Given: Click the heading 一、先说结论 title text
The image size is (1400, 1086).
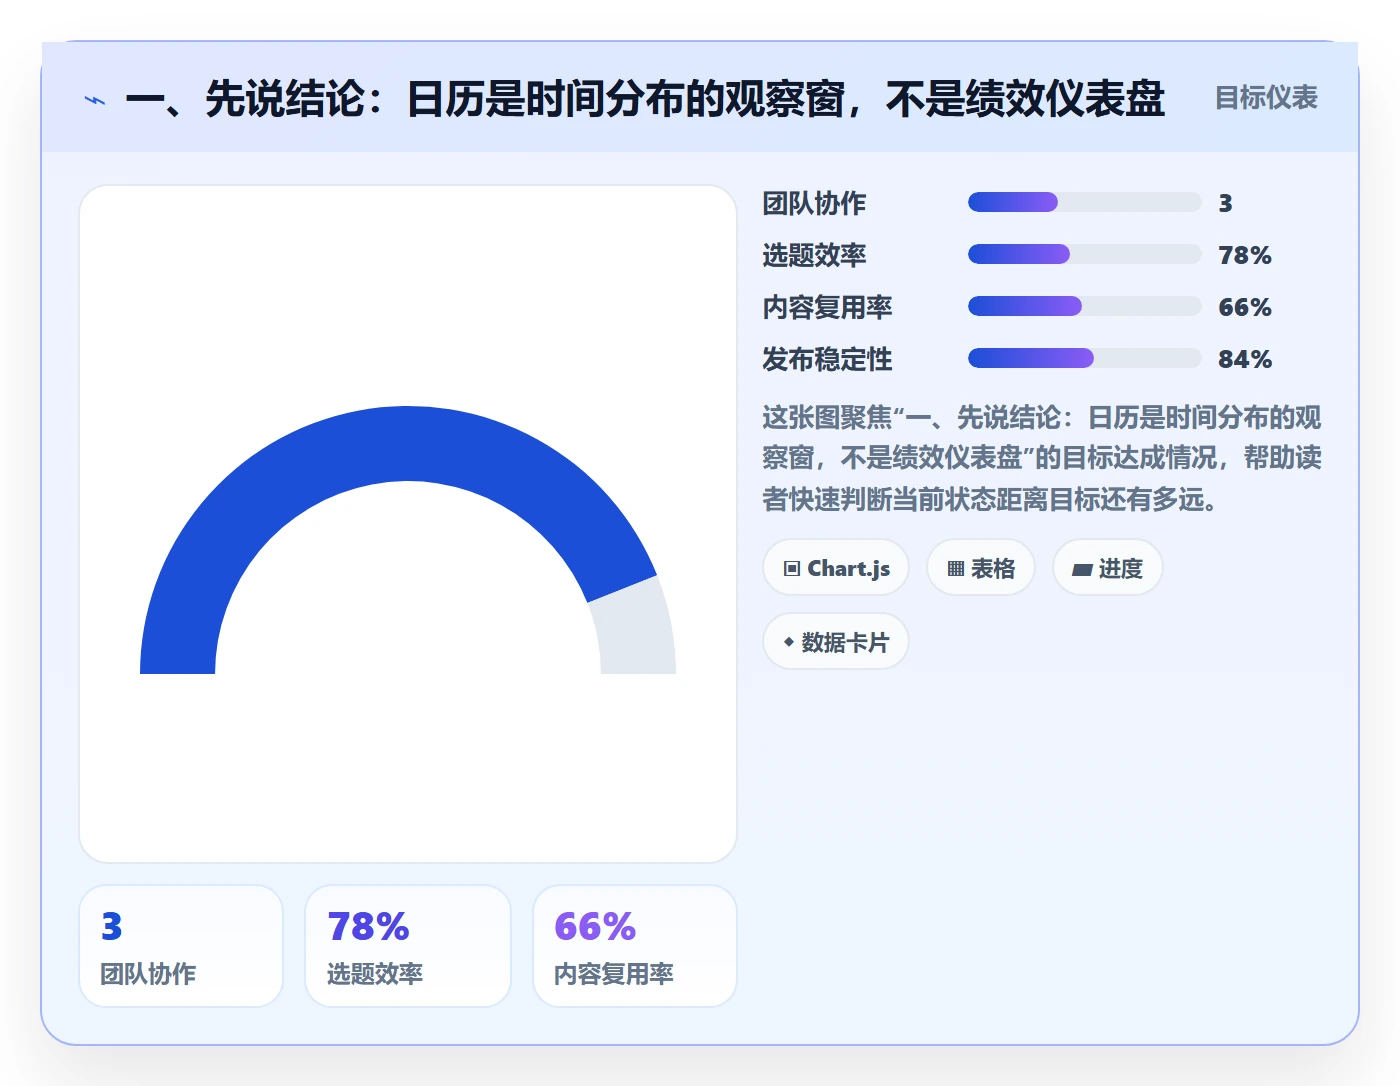Looking at the screenshot, I should coord(645,99).
